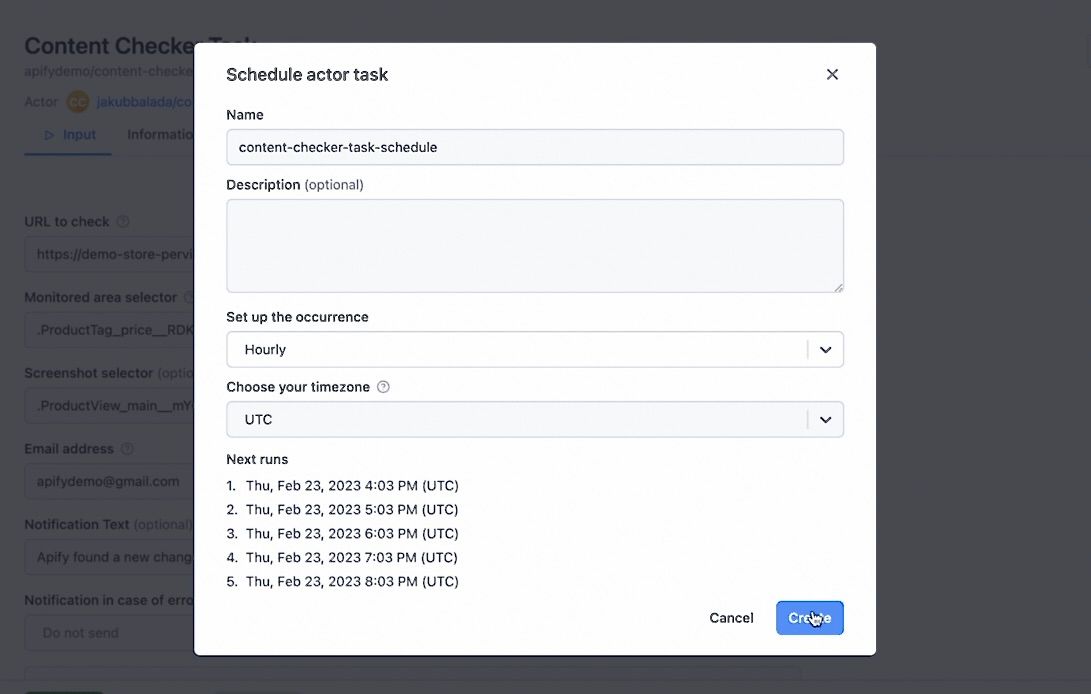Click the help icon near "Email address"
Screen dimensions: 1091x694
point(127,448)
